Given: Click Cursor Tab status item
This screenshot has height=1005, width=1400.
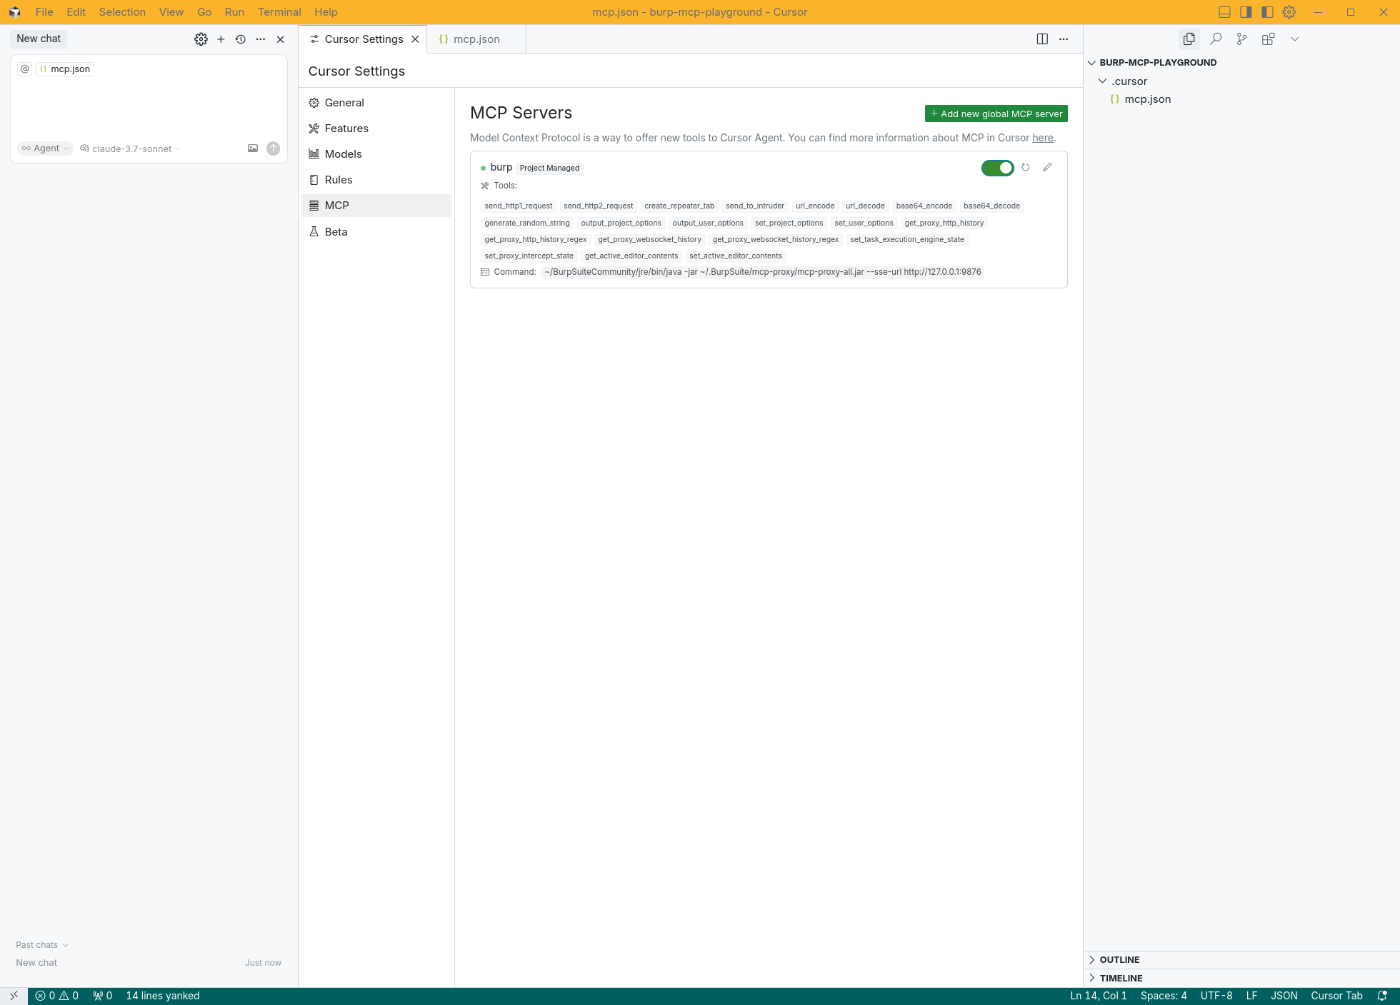Looking at the screenshot, I should tap(1336, 996).
